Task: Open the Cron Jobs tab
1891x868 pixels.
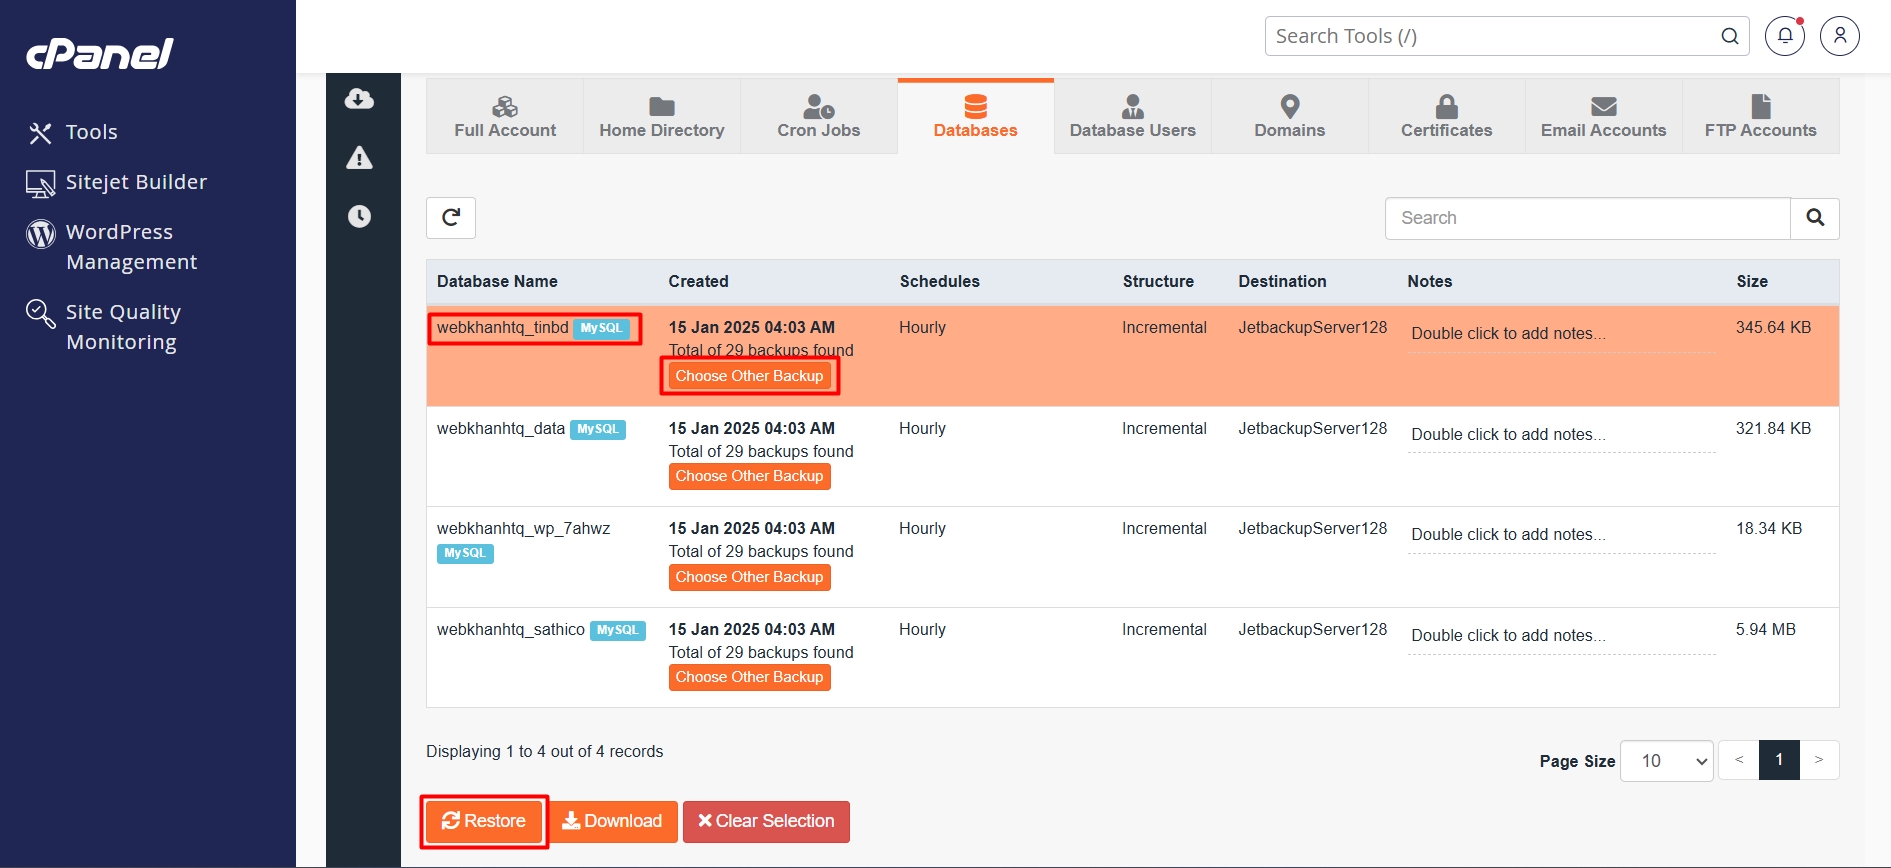Action: click(818, 117)
